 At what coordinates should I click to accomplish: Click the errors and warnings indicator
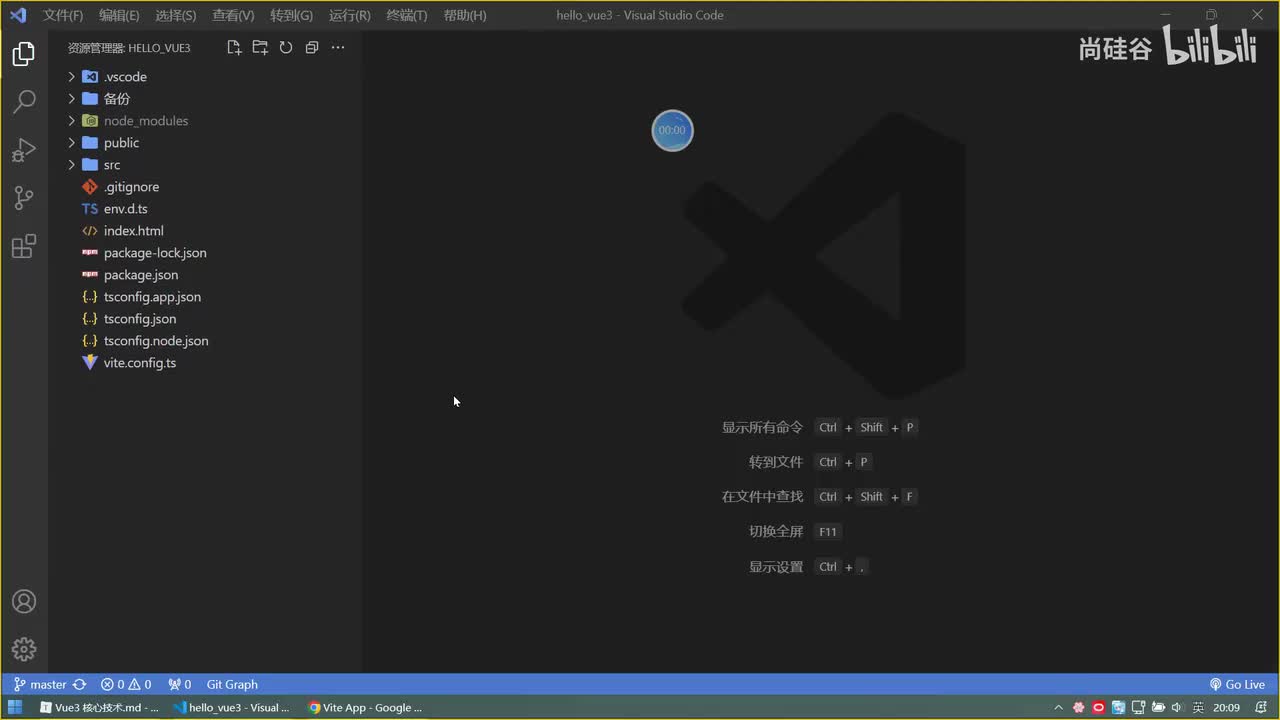(126, 685)
